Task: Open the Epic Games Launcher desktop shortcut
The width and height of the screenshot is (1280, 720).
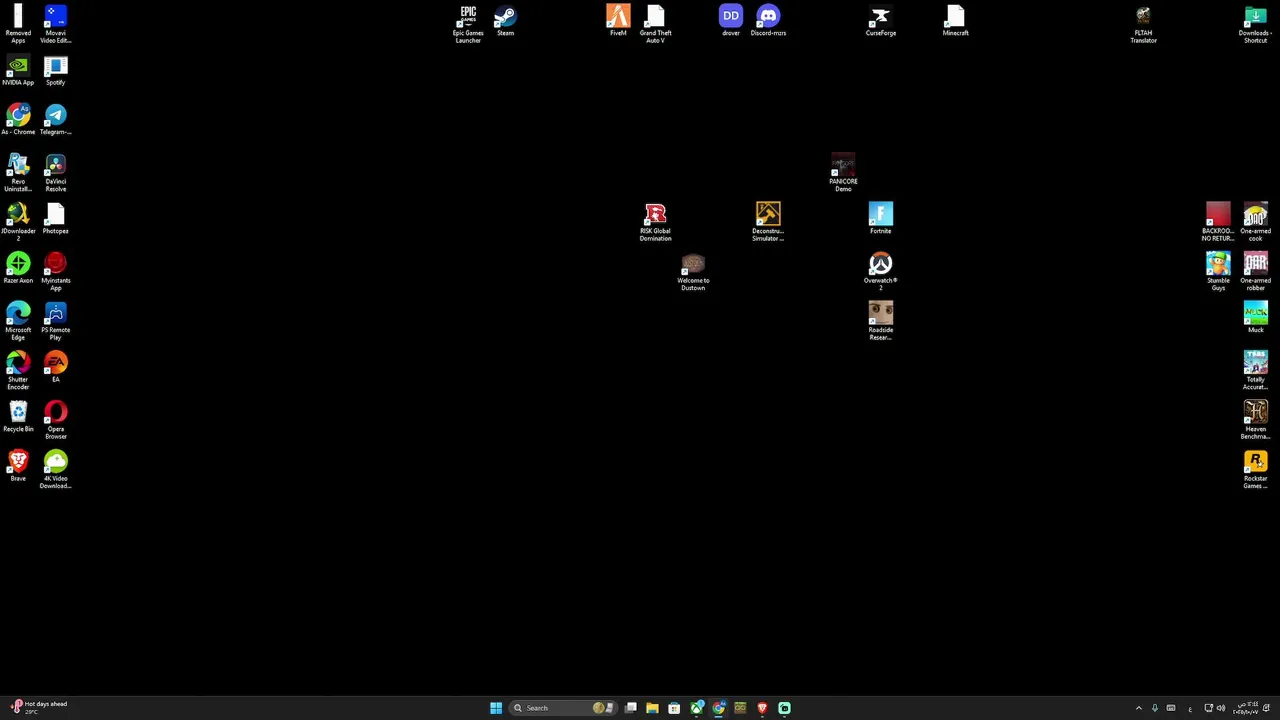Action: (468, 24)
